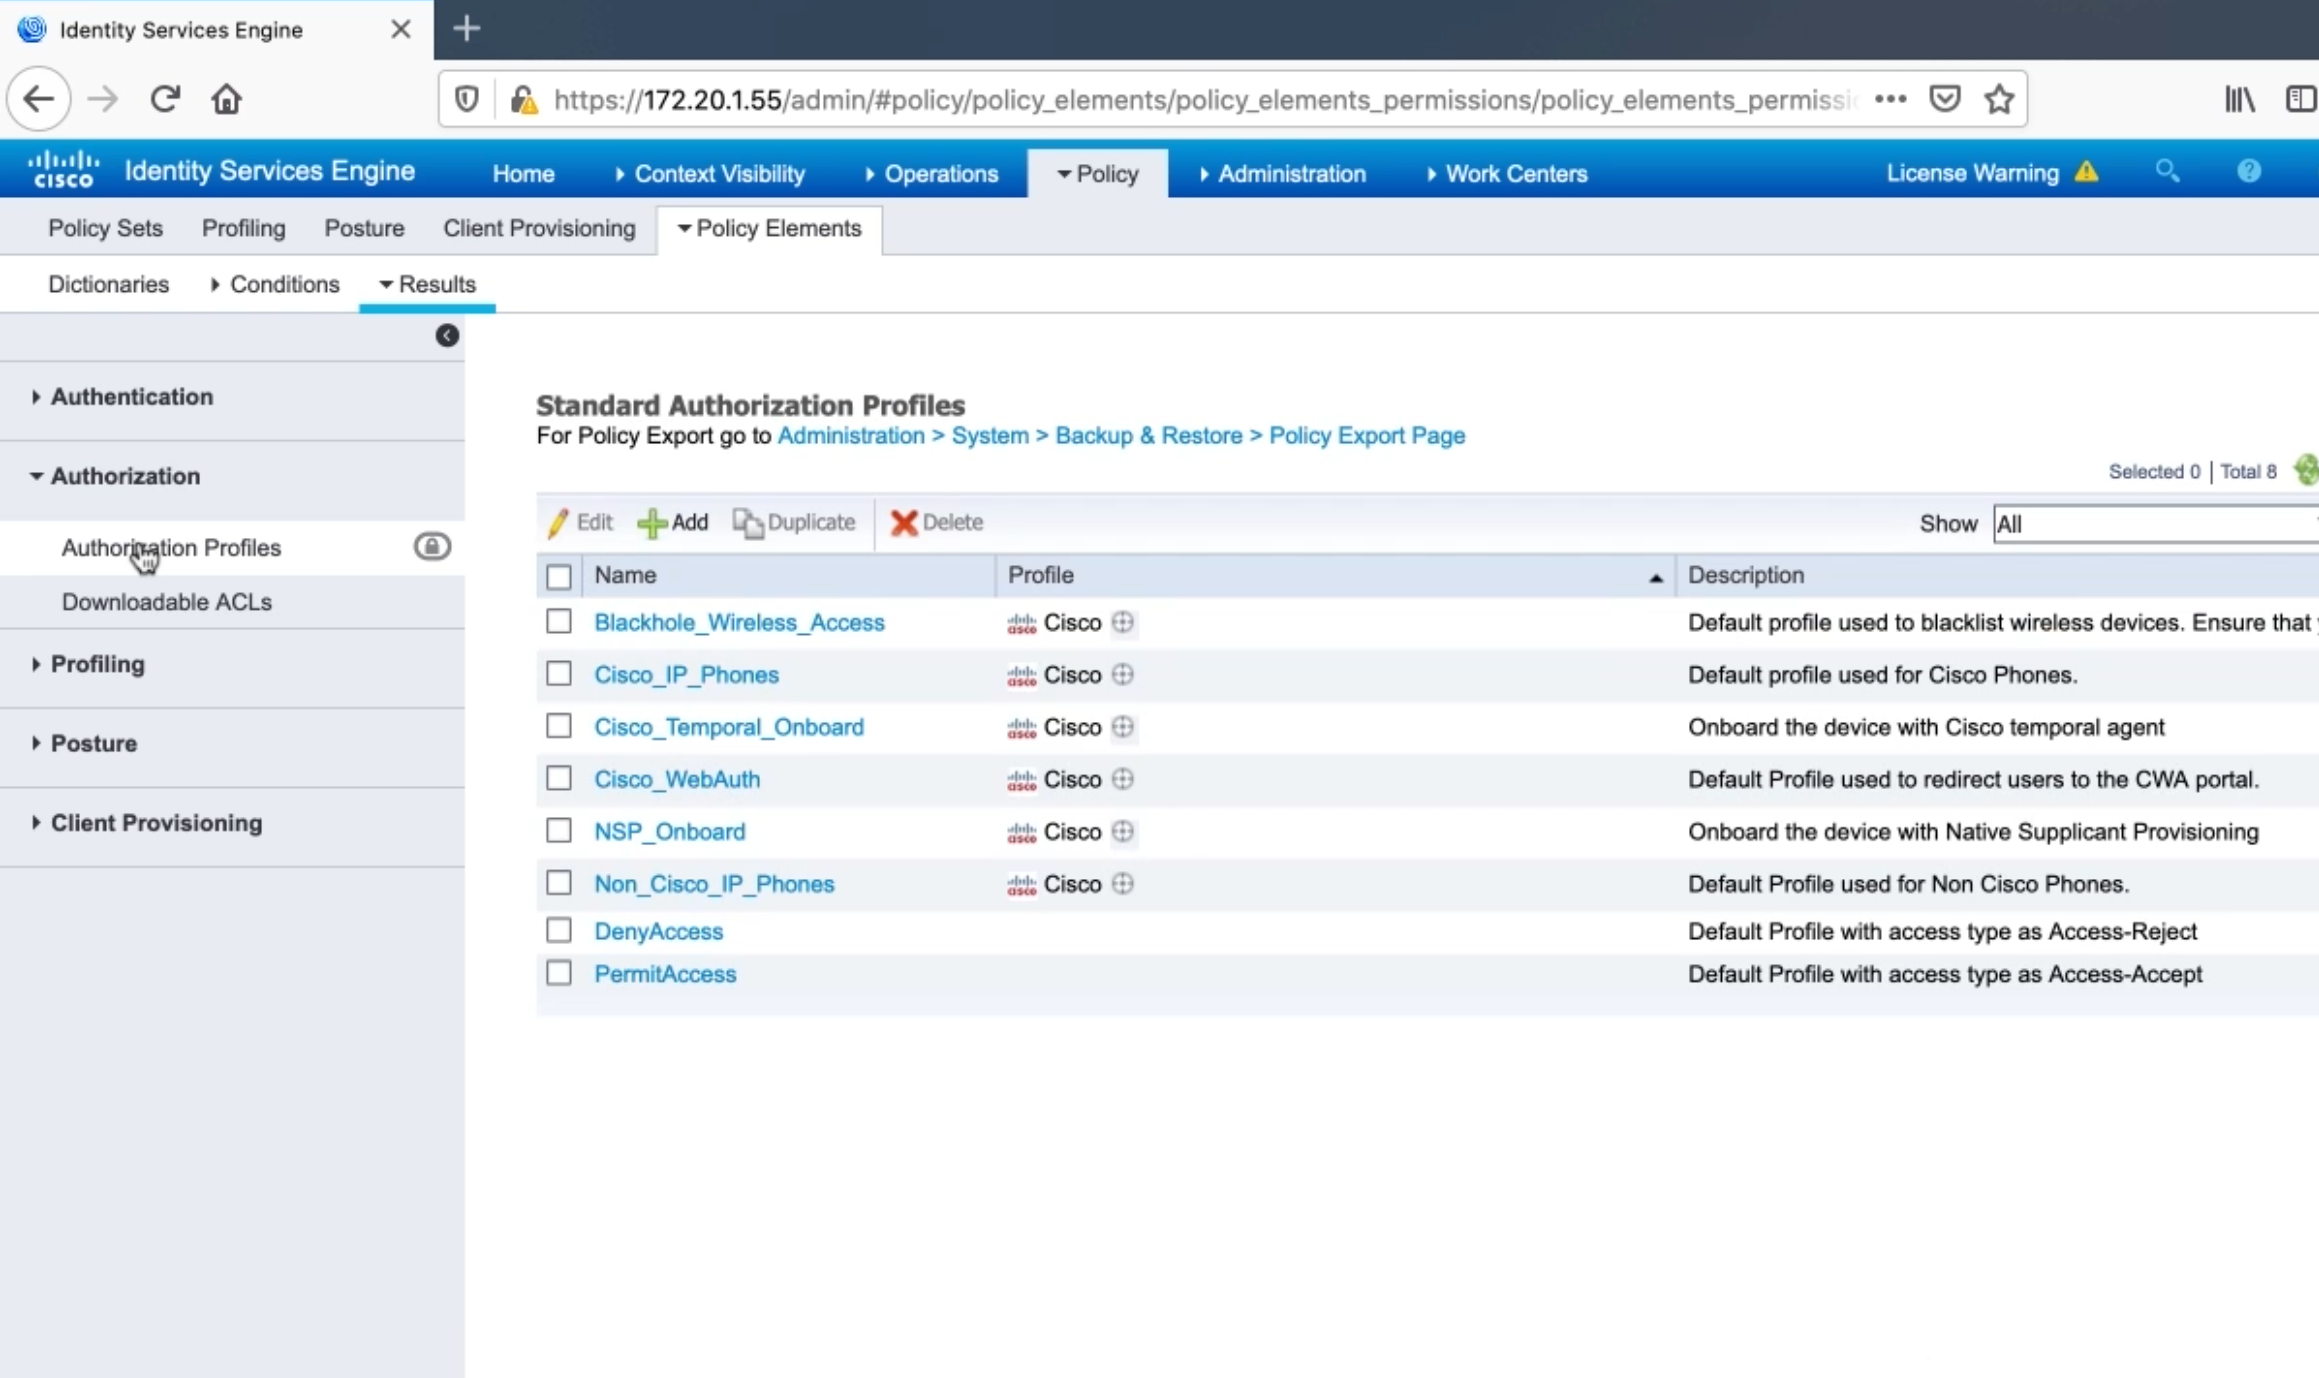The image size is (2319, 1378).
Task: Check the Blackhole_Wireless_Access row checkbox
Action: (x=559, y=621)
